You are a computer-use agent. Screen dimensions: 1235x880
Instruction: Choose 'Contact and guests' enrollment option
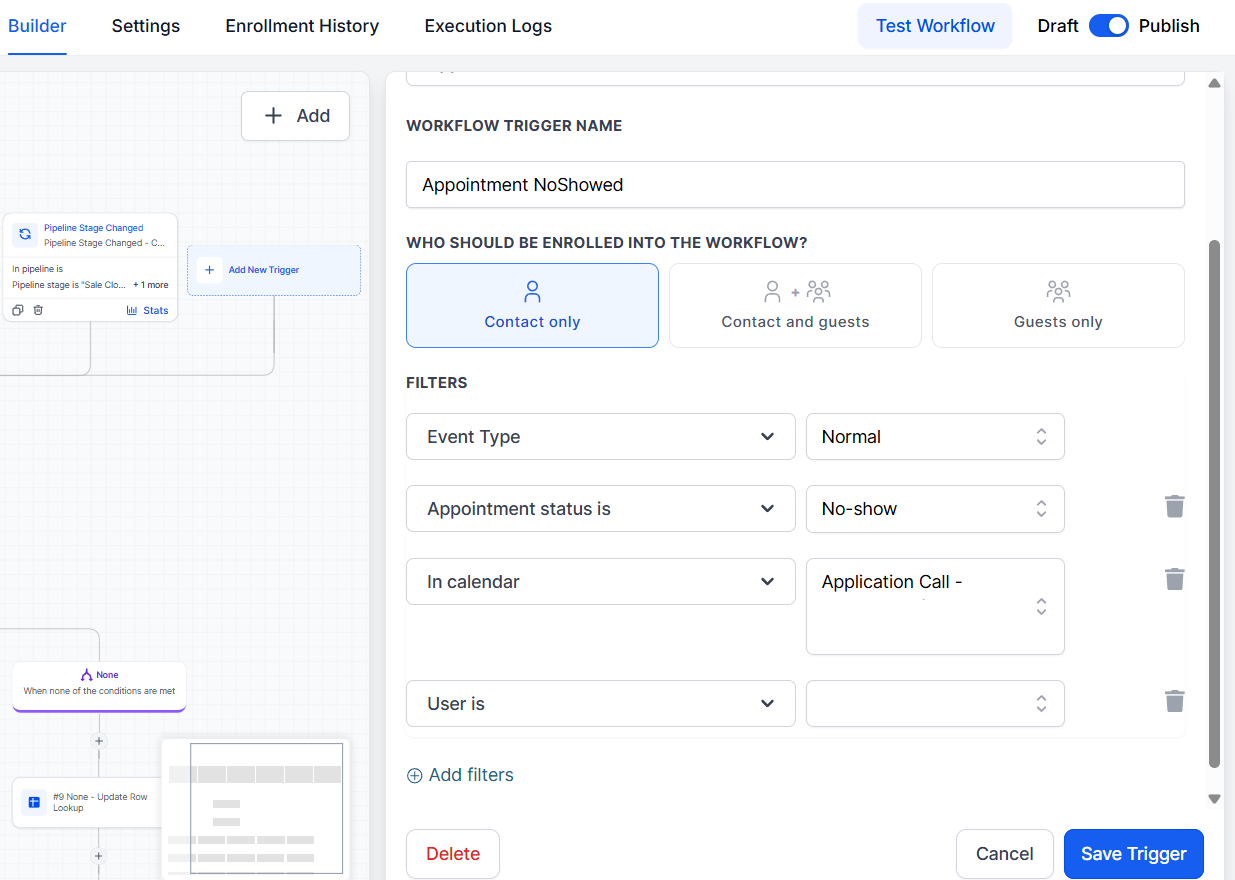[795, 305]
